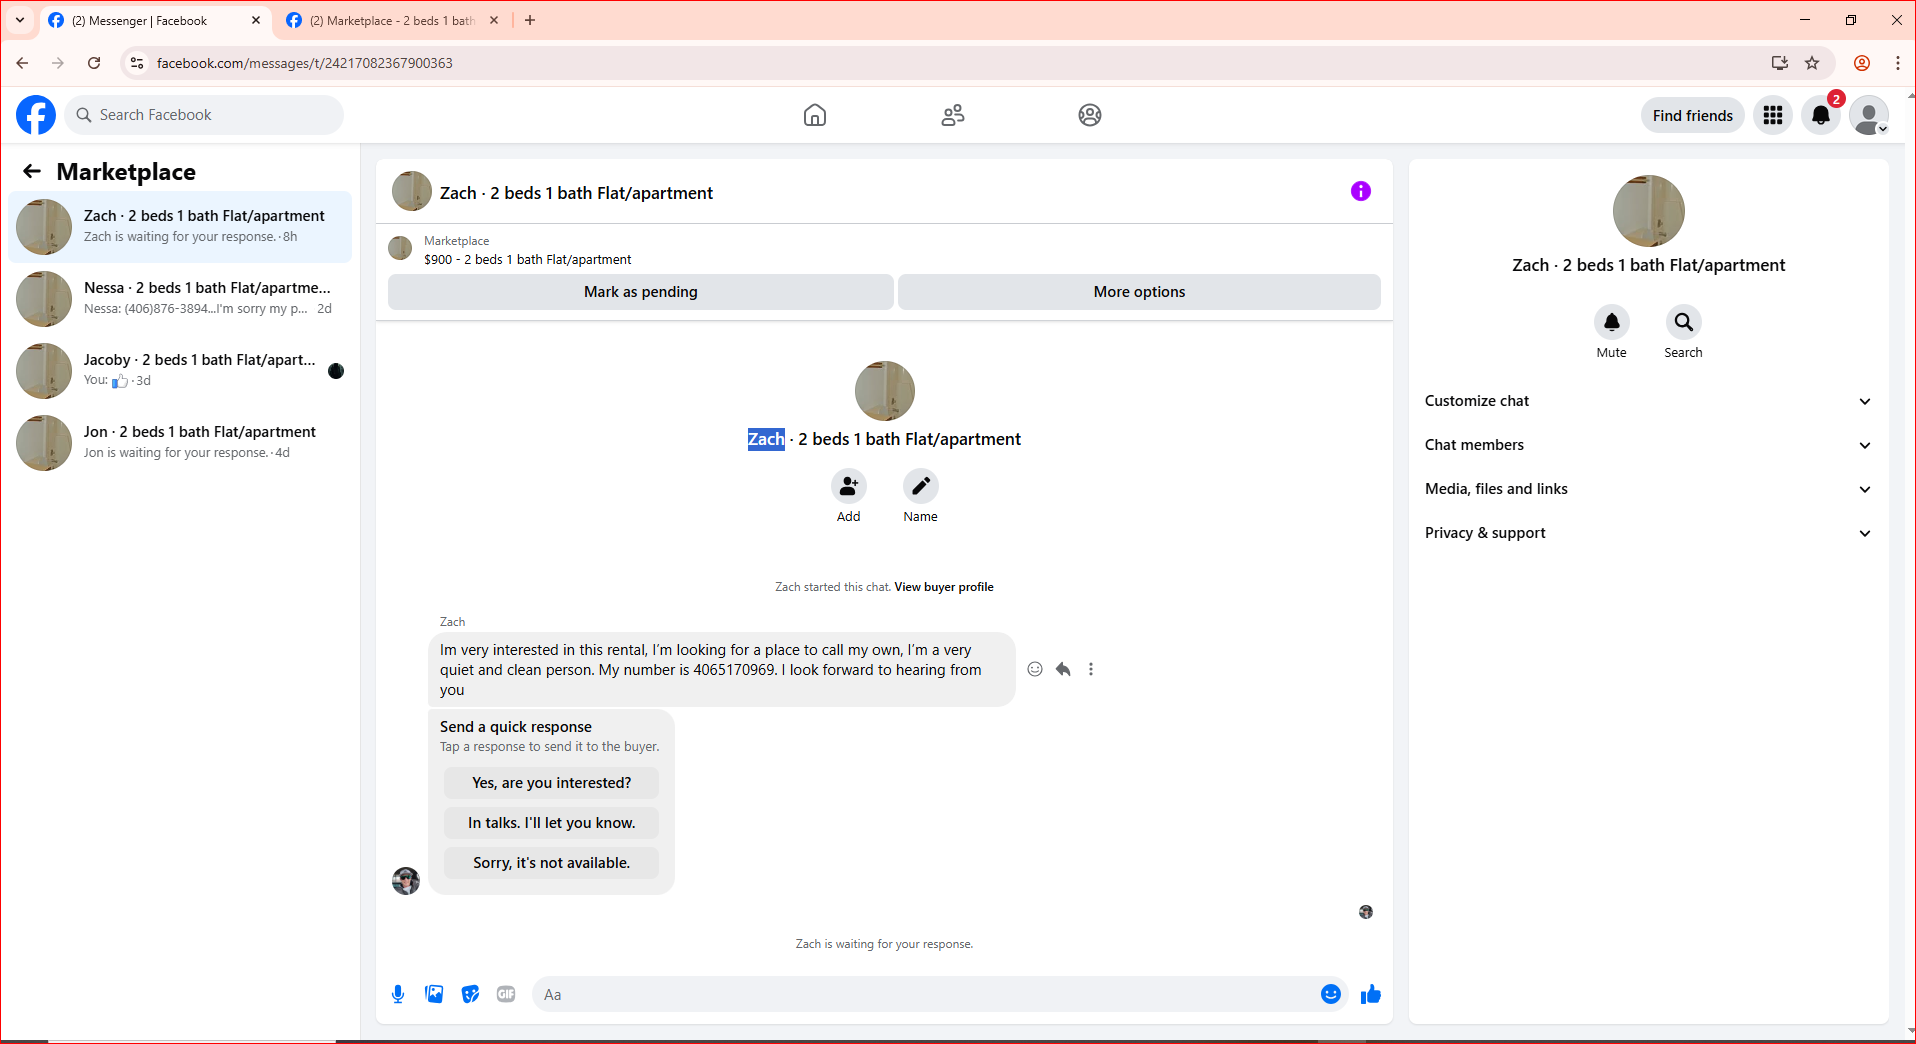React to Zach's message with the emoji icon

tap(1035, 669)
